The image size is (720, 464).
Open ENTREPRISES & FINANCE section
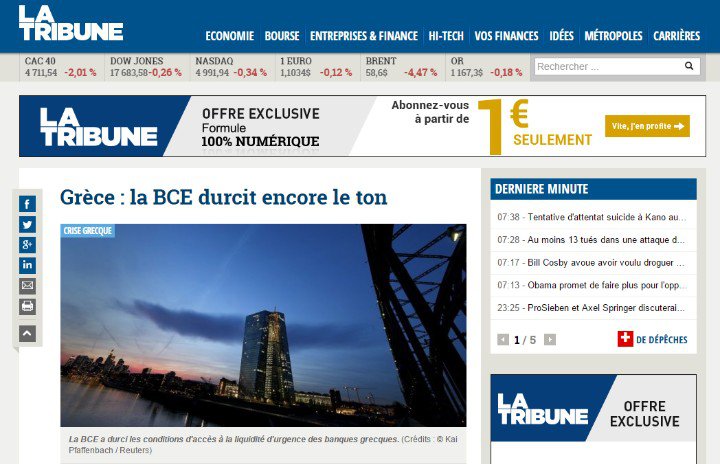(364, 36)
